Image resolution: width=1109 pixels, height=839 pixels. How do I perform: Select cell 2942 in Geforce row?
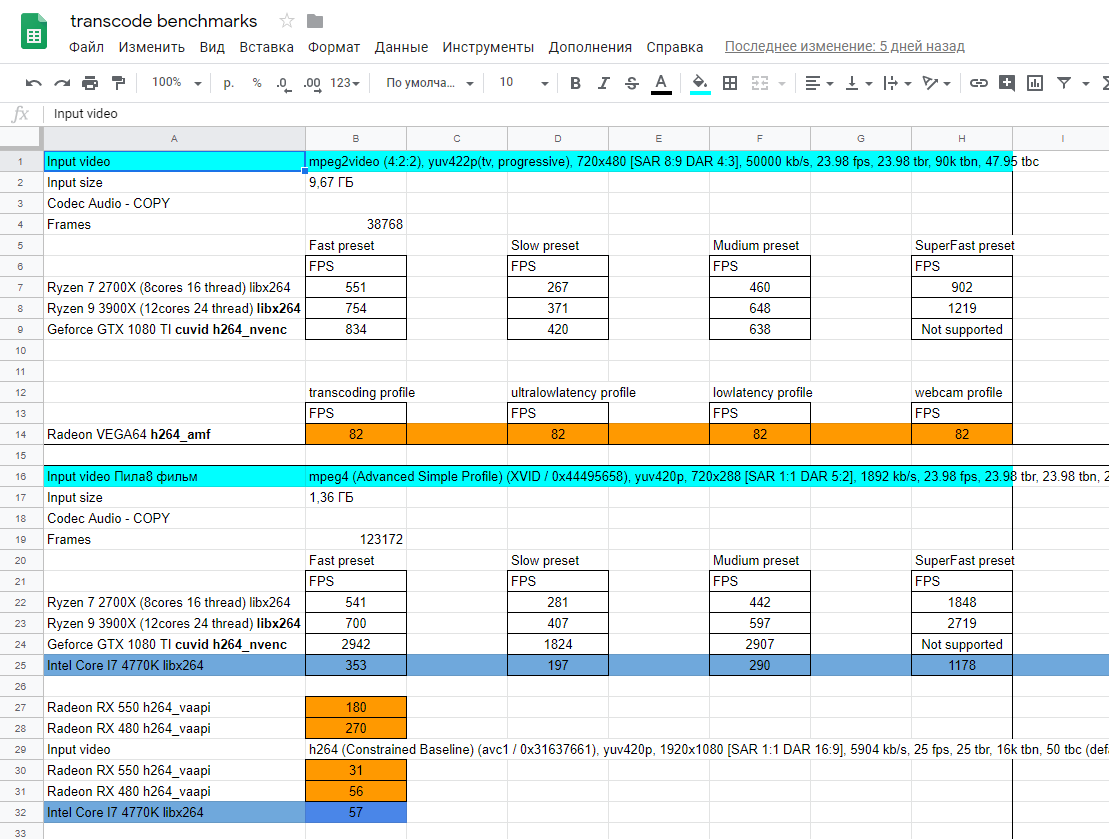(356, 644)
